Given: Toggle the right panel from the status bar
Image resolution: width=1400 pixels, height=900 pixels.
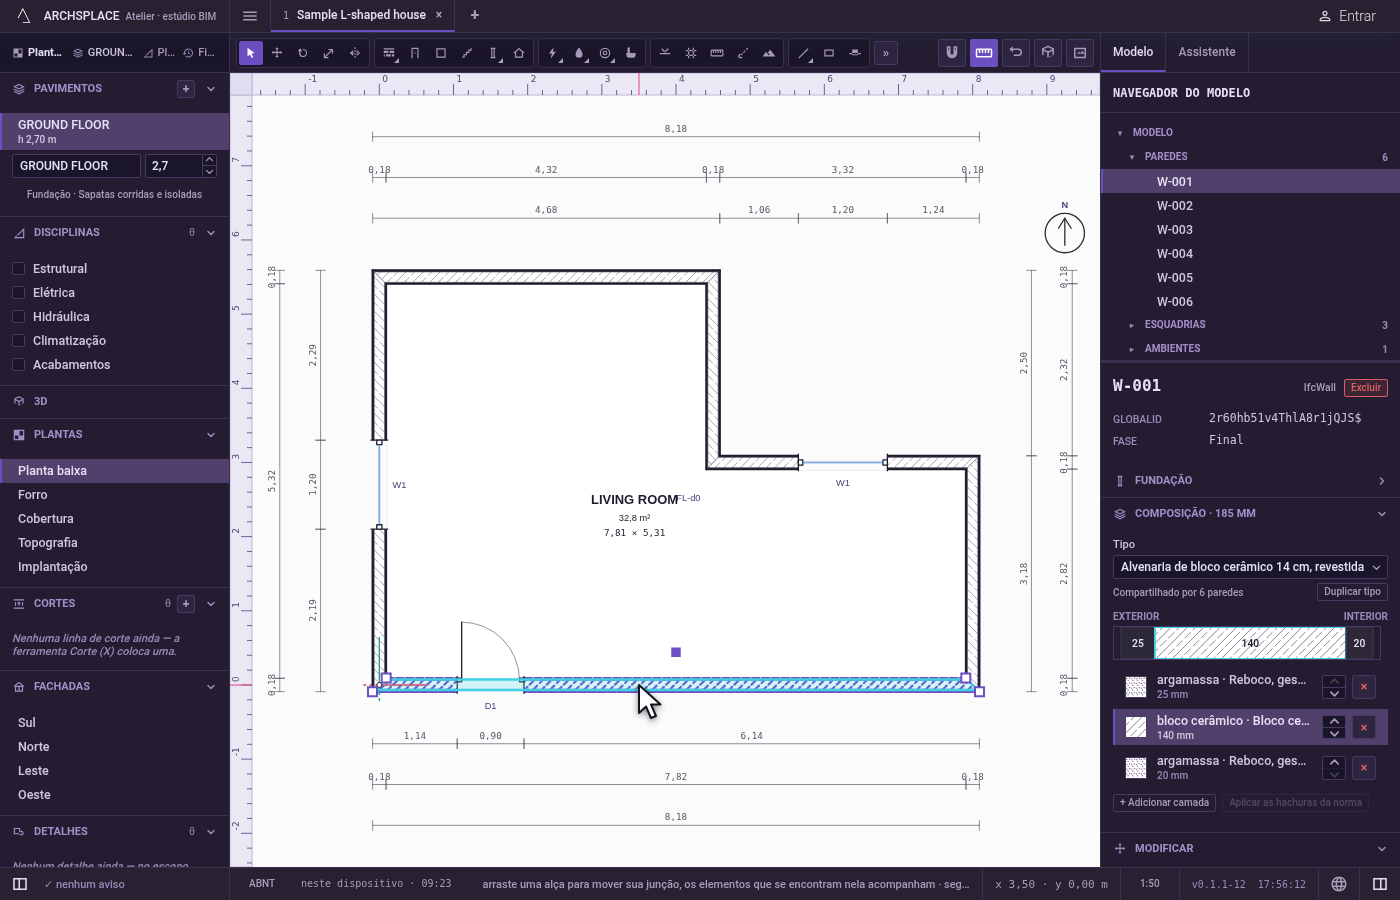Looking at the screenshot, I should [x=1380, y=884].
